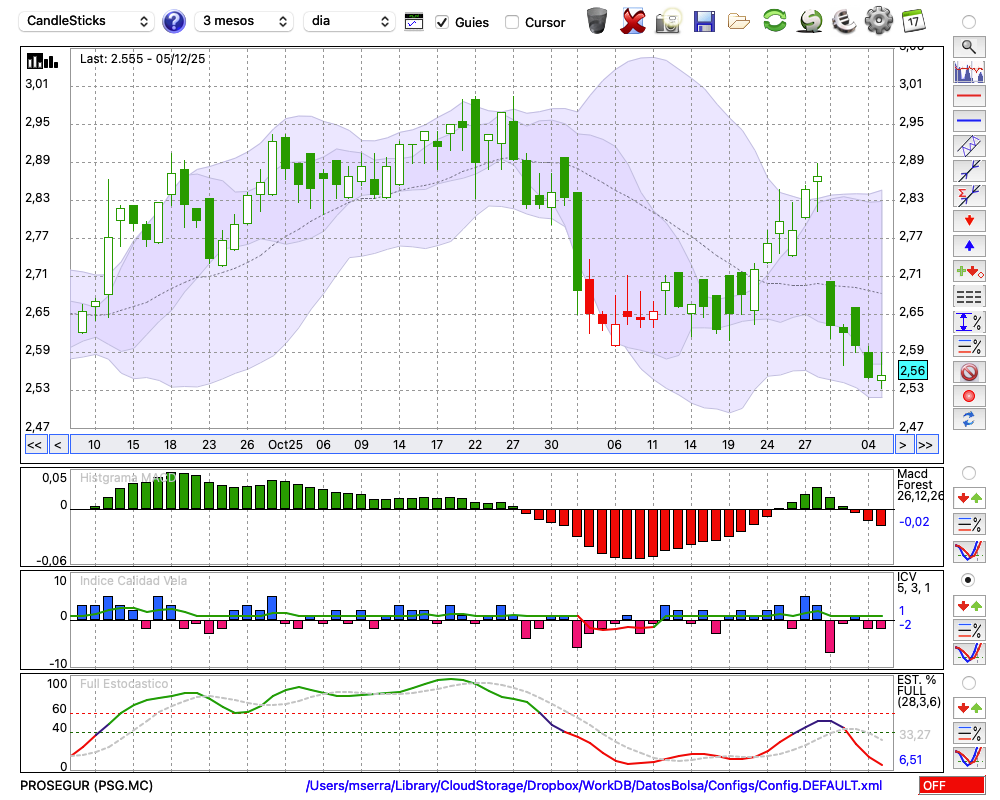
Task: Click the euro currency icon
Action: pyautogui.click(x=844, y=21)
